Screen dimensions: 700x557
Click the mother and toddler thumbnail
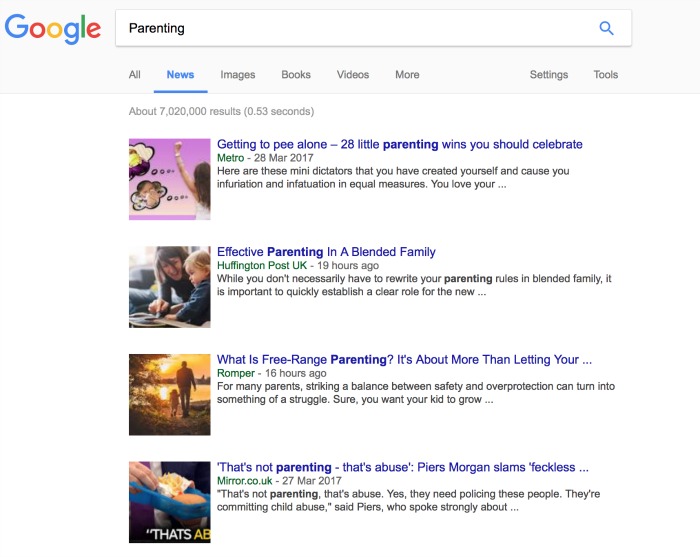click(x=170, y=287)
